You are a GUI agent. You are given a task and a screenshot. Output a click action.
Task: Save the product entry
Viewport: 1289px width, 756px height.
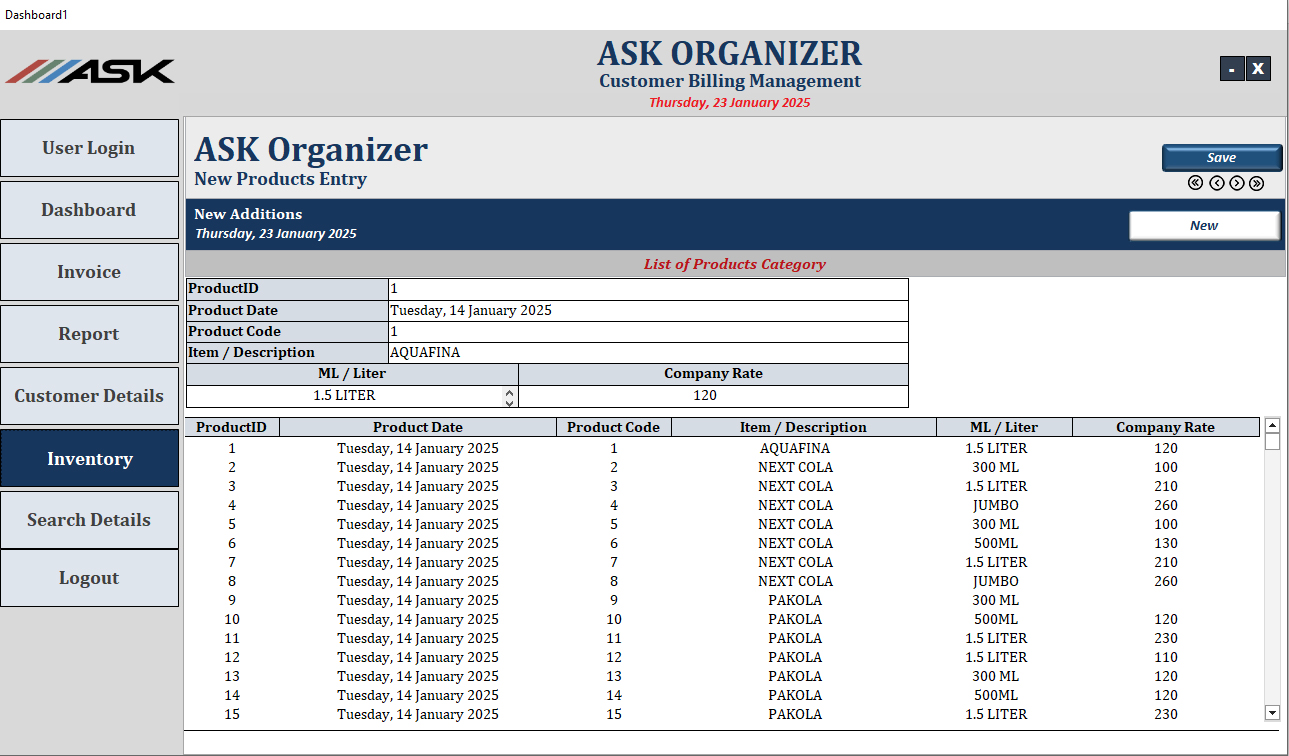1222,158
